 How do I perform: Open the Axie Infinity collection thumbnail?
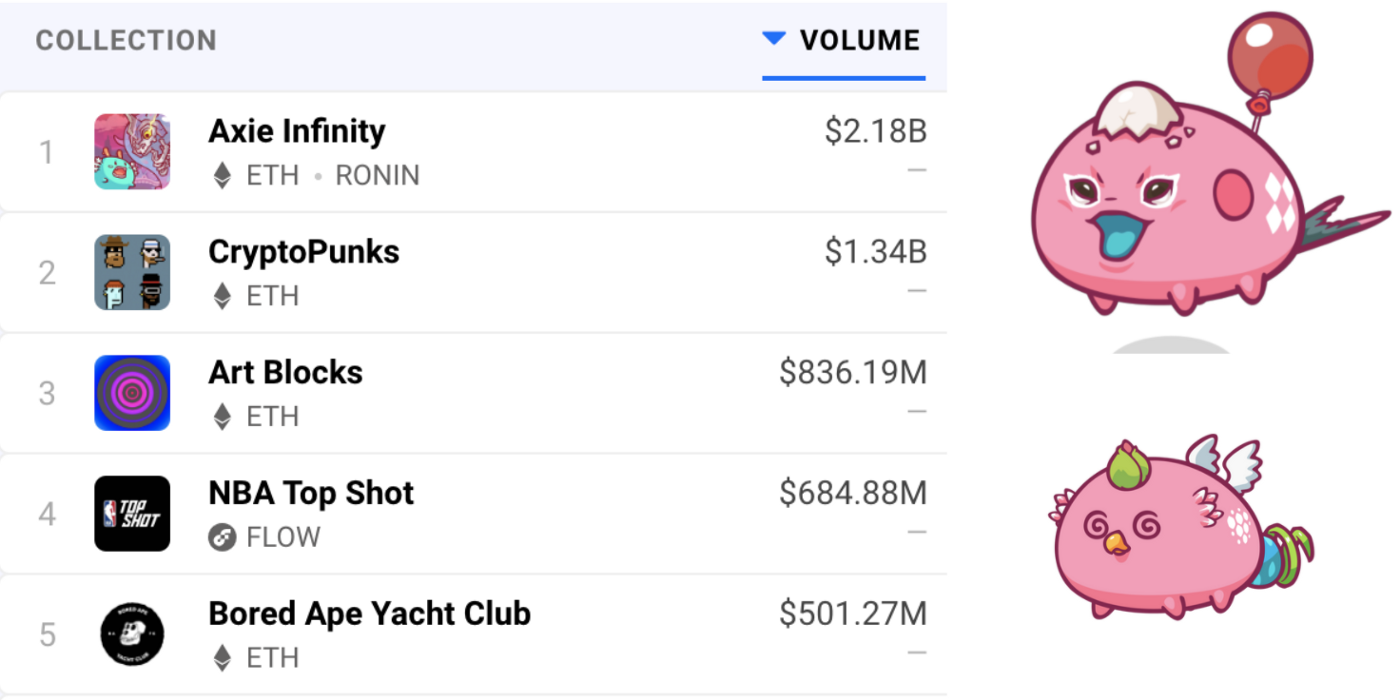coord(132,152)
